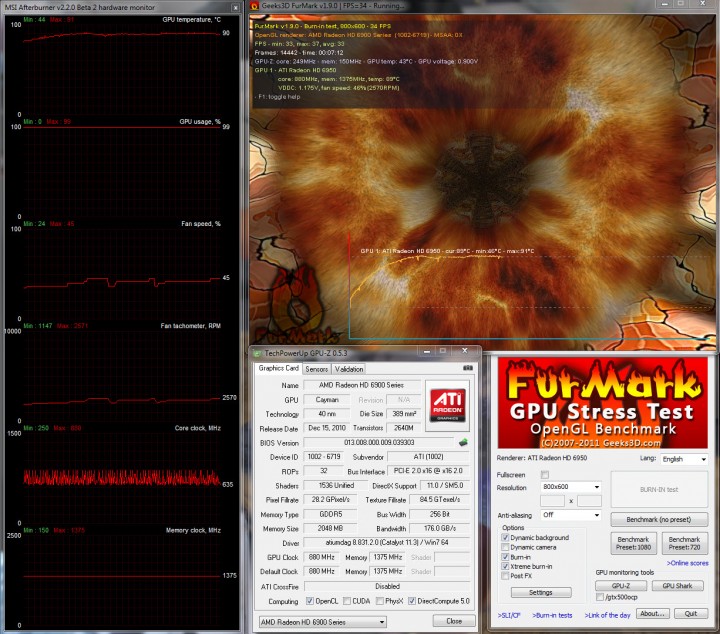Viewport: 720px width, 634px height.
Task: Minimize the FurMark render window
Action: click(x=664, y=4)
